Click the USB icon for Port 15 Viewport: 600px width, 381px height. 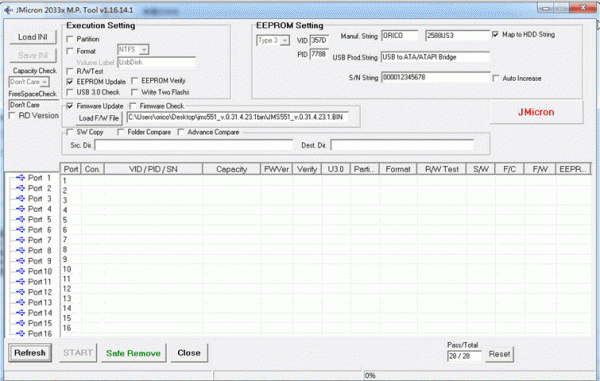point(20,323)
